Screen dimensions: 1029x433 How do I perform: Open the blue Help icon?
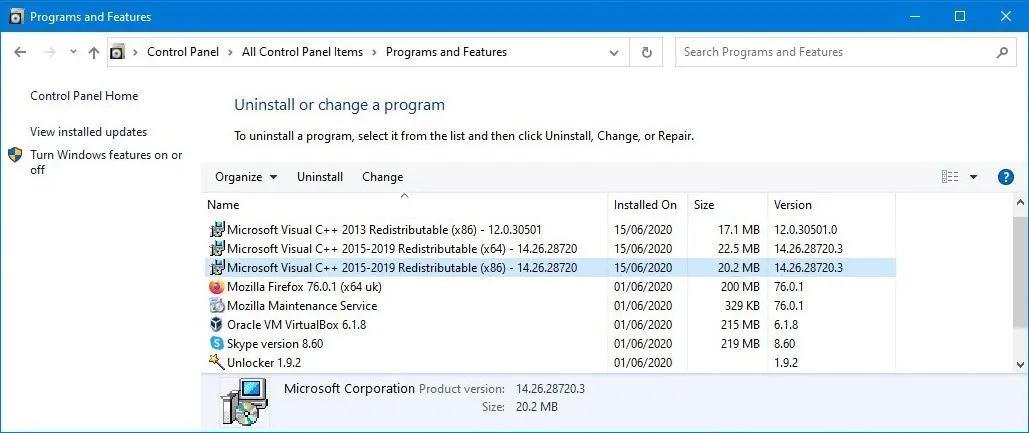click(x=1005, y=176)
